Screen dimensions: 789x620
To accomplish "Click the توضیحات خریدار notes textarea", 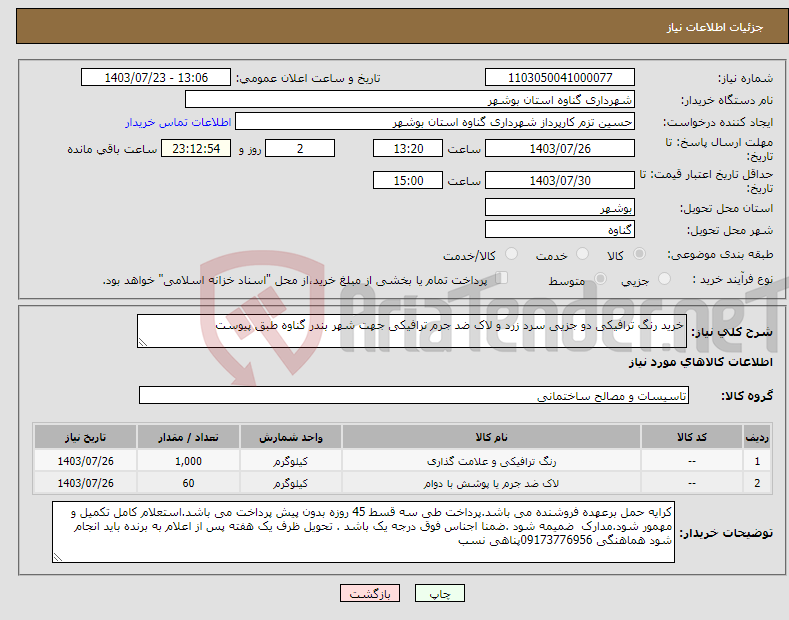I will [x=363, y=532].
